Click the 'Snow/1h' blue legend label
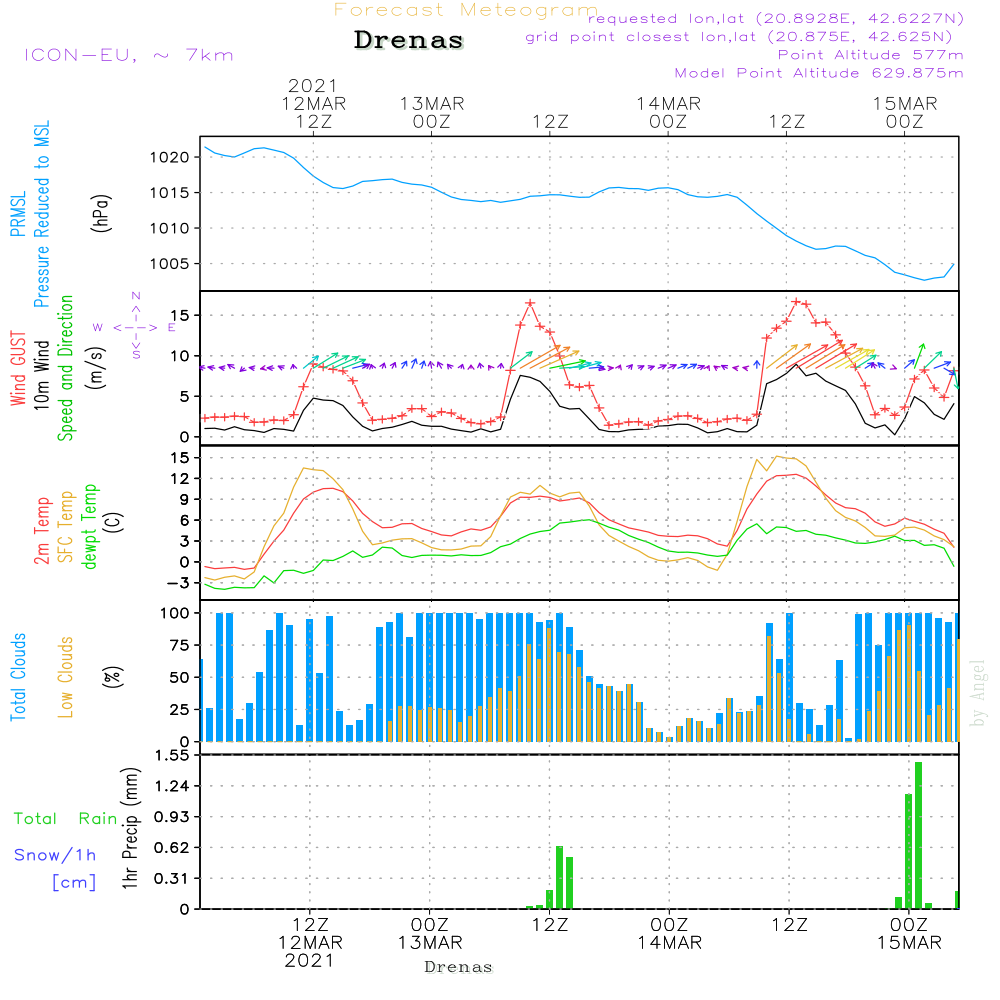 pyautogui.click(x=55, y=855)
